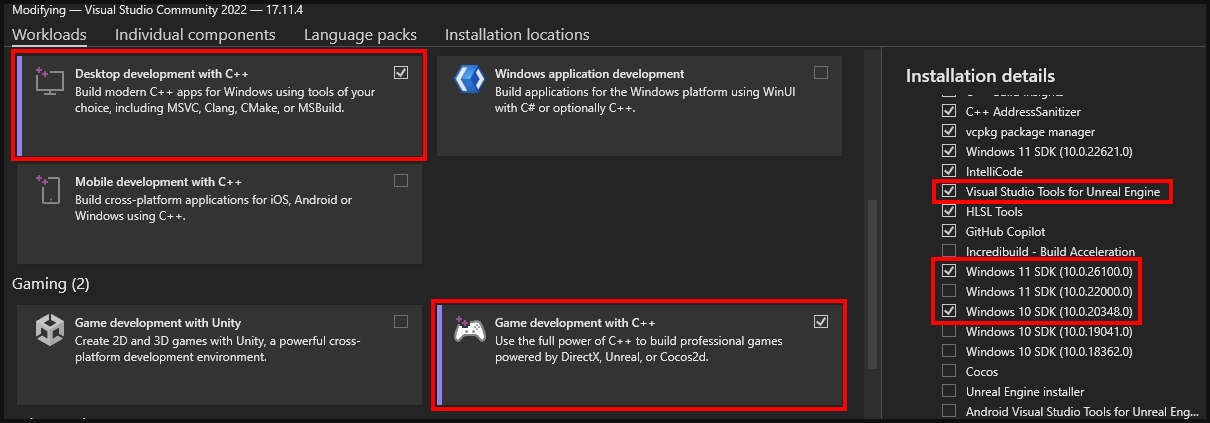Check the Game development with Unity workload
This screenshot has height=423, width=1210.
point(401,322)
